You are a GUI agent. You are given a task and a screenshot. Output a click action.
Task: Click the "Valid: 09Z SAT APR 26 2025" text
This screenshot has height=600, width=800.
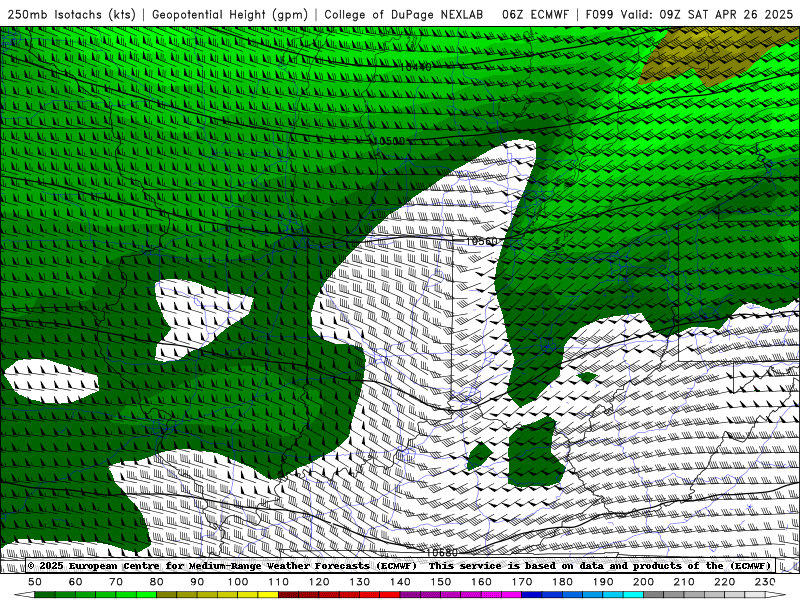point(707,14)
